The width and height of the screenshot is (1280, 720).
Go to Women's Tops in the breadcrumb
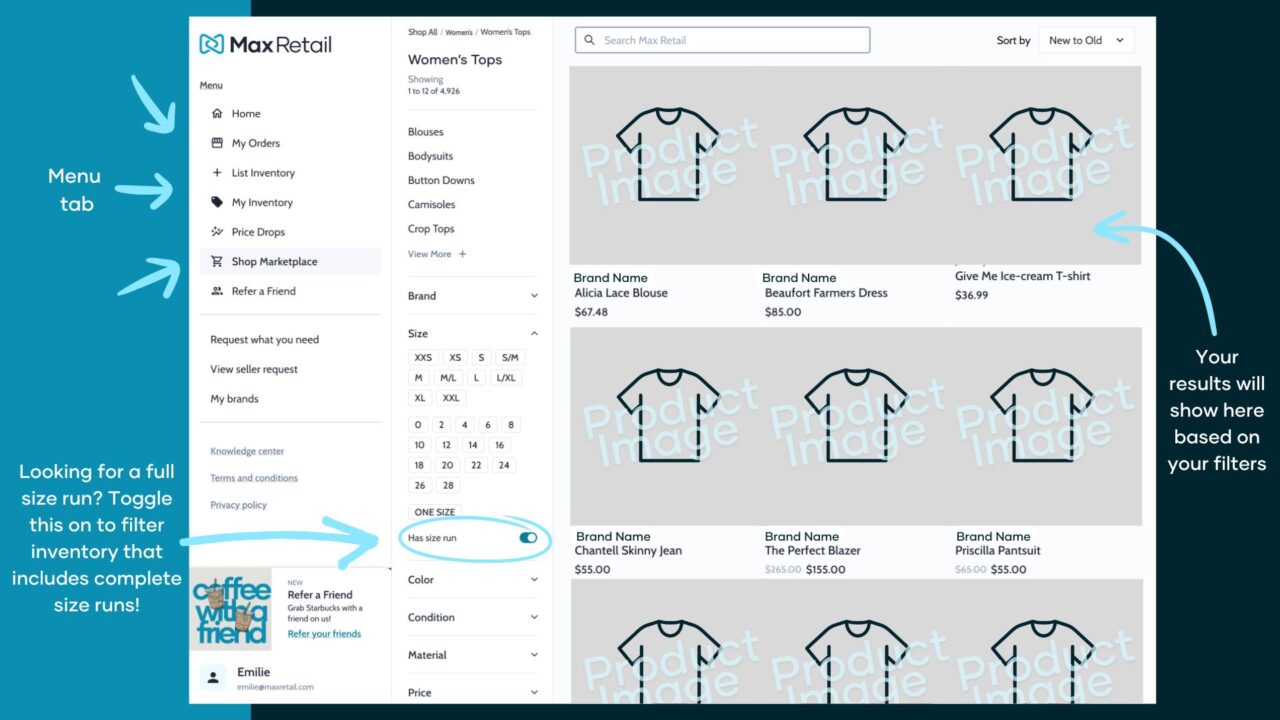pos(506,31)
